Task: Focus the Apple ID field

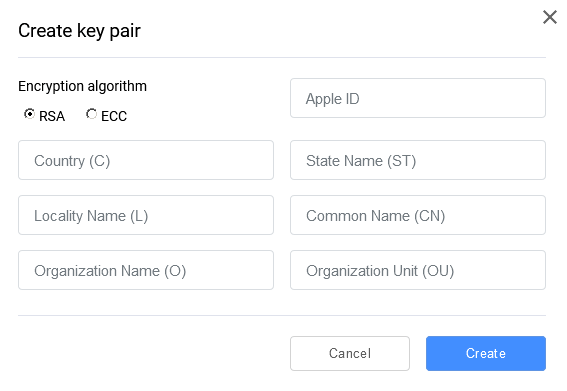Action: point(418,98)
